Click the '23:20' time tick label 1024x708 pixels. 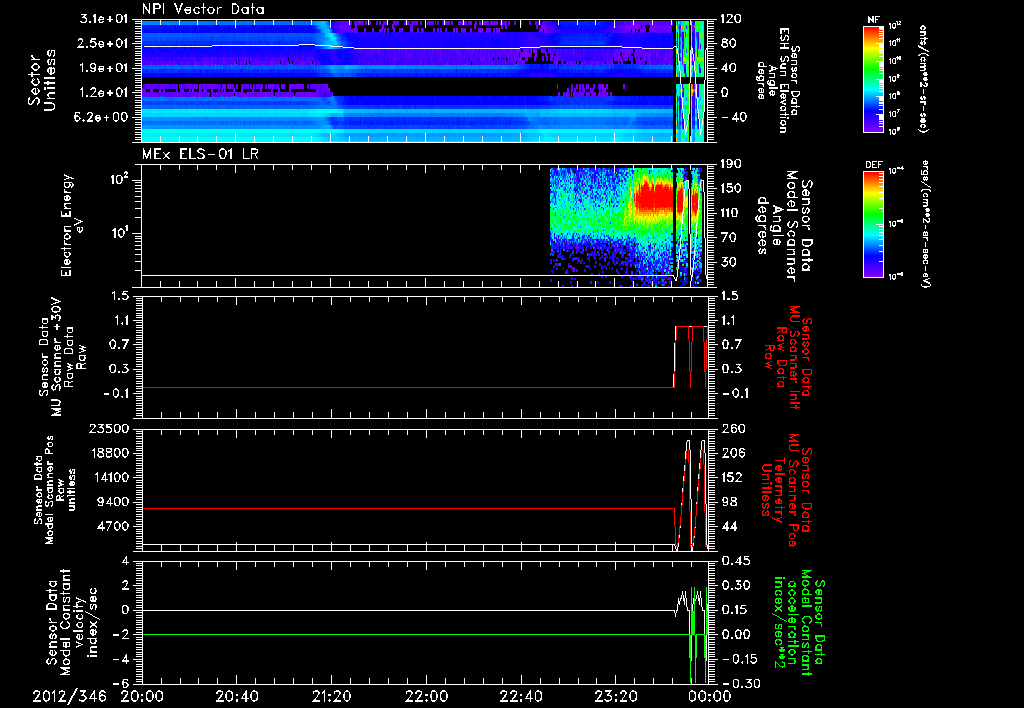coord(615,697)
